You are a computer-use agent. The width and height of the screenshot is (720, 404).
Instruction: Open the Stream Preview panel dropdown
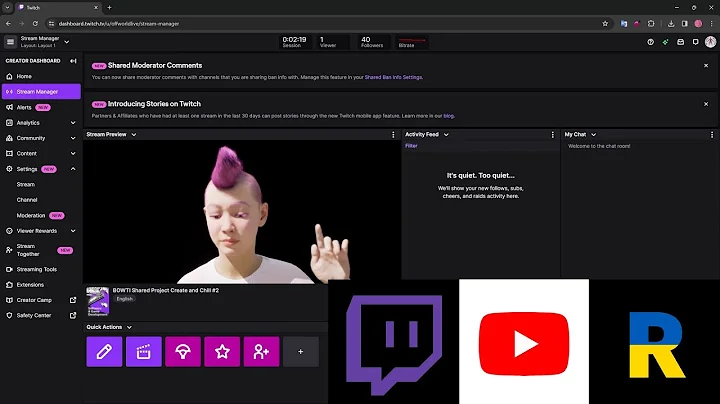click(134, 135)
